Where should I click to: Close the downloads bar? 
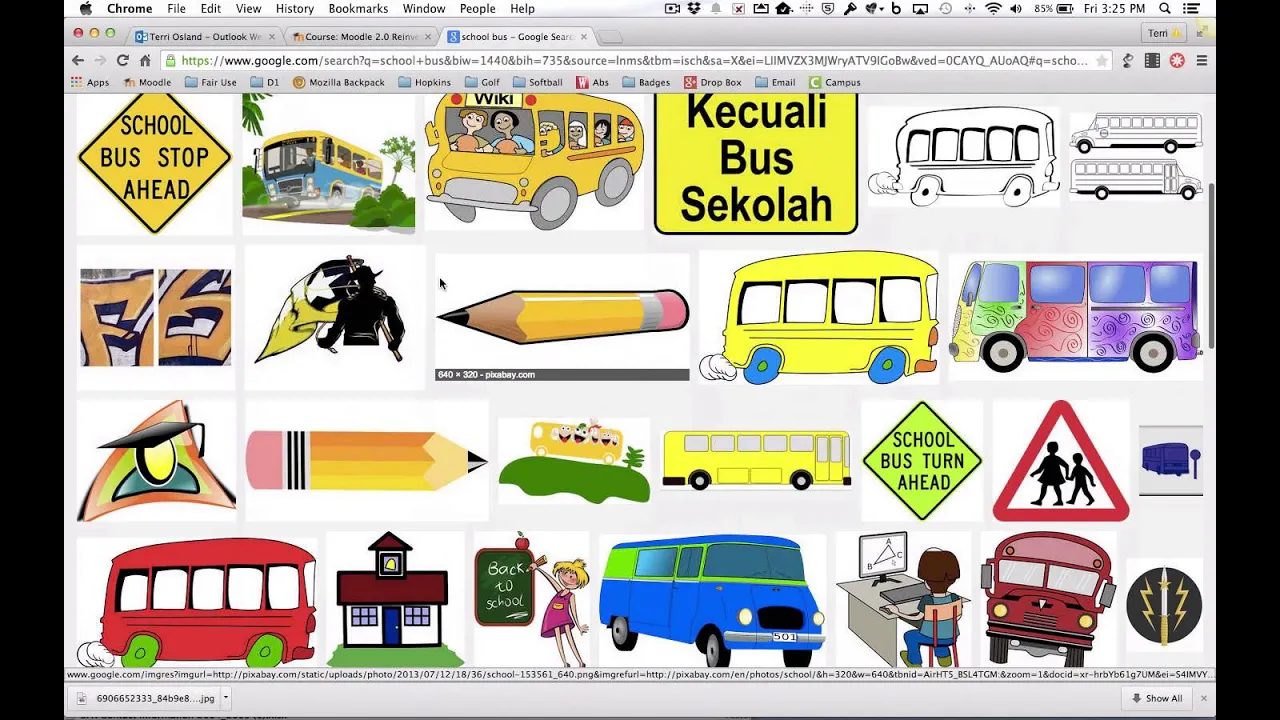click(1204, 698)
